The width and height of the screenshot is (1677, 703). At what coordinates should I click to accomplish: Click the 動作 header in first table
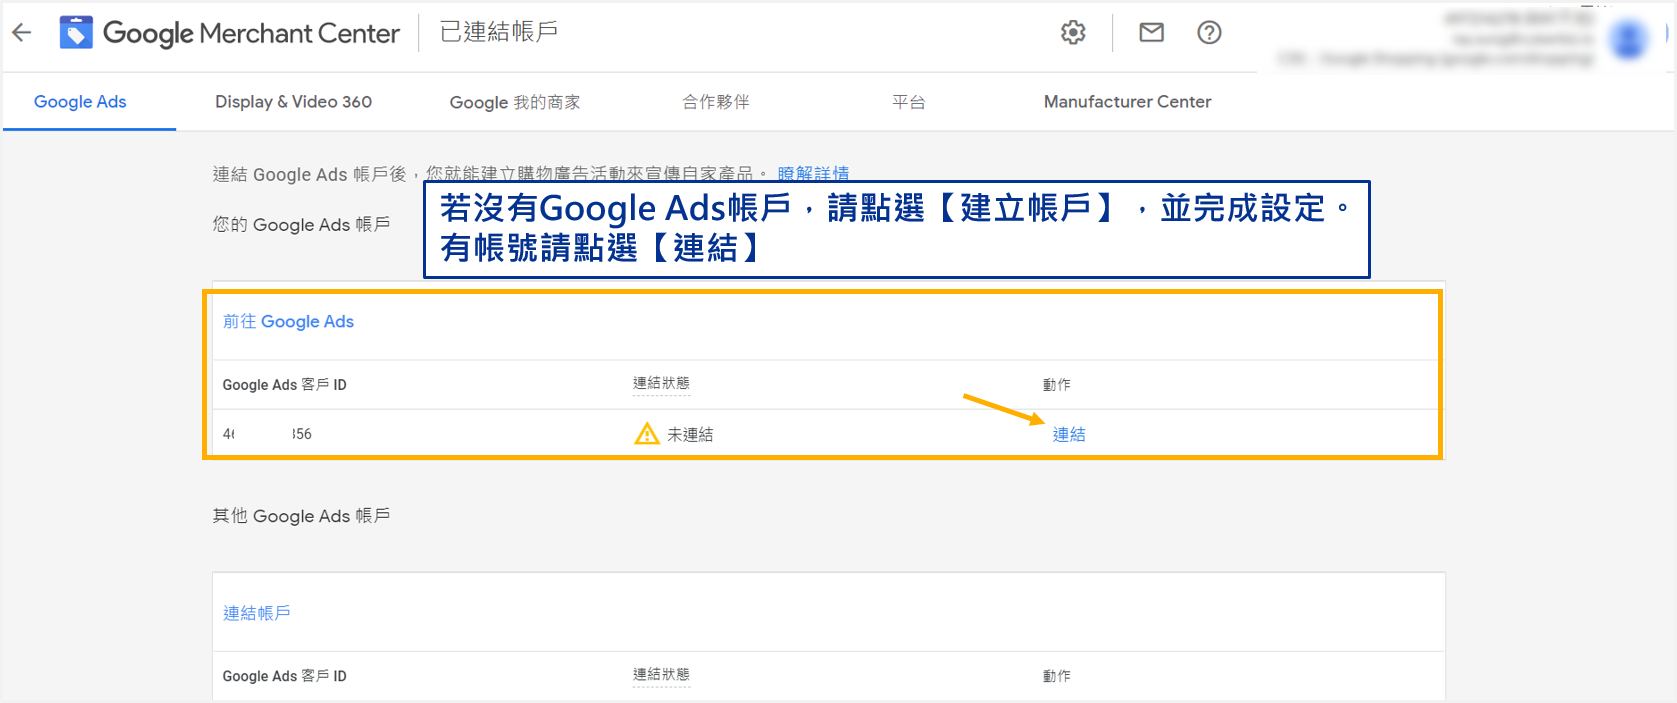tap(1056, 385)
